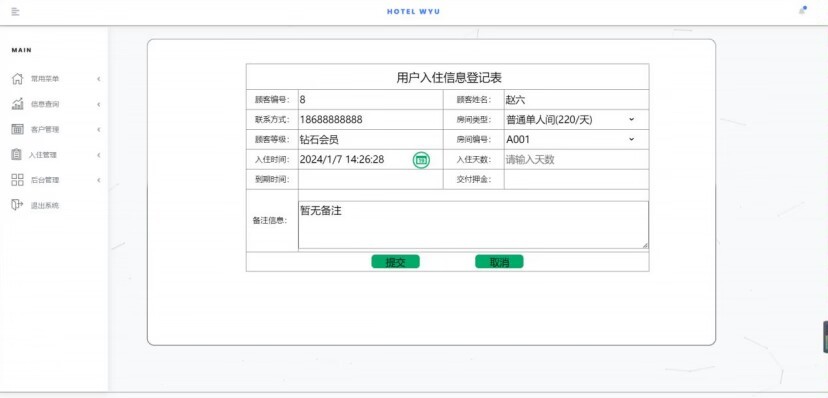Focus the 顾客等级 field showing 钻石会员
The width and height of the screenshot is (828, 398).
(370, 139)
